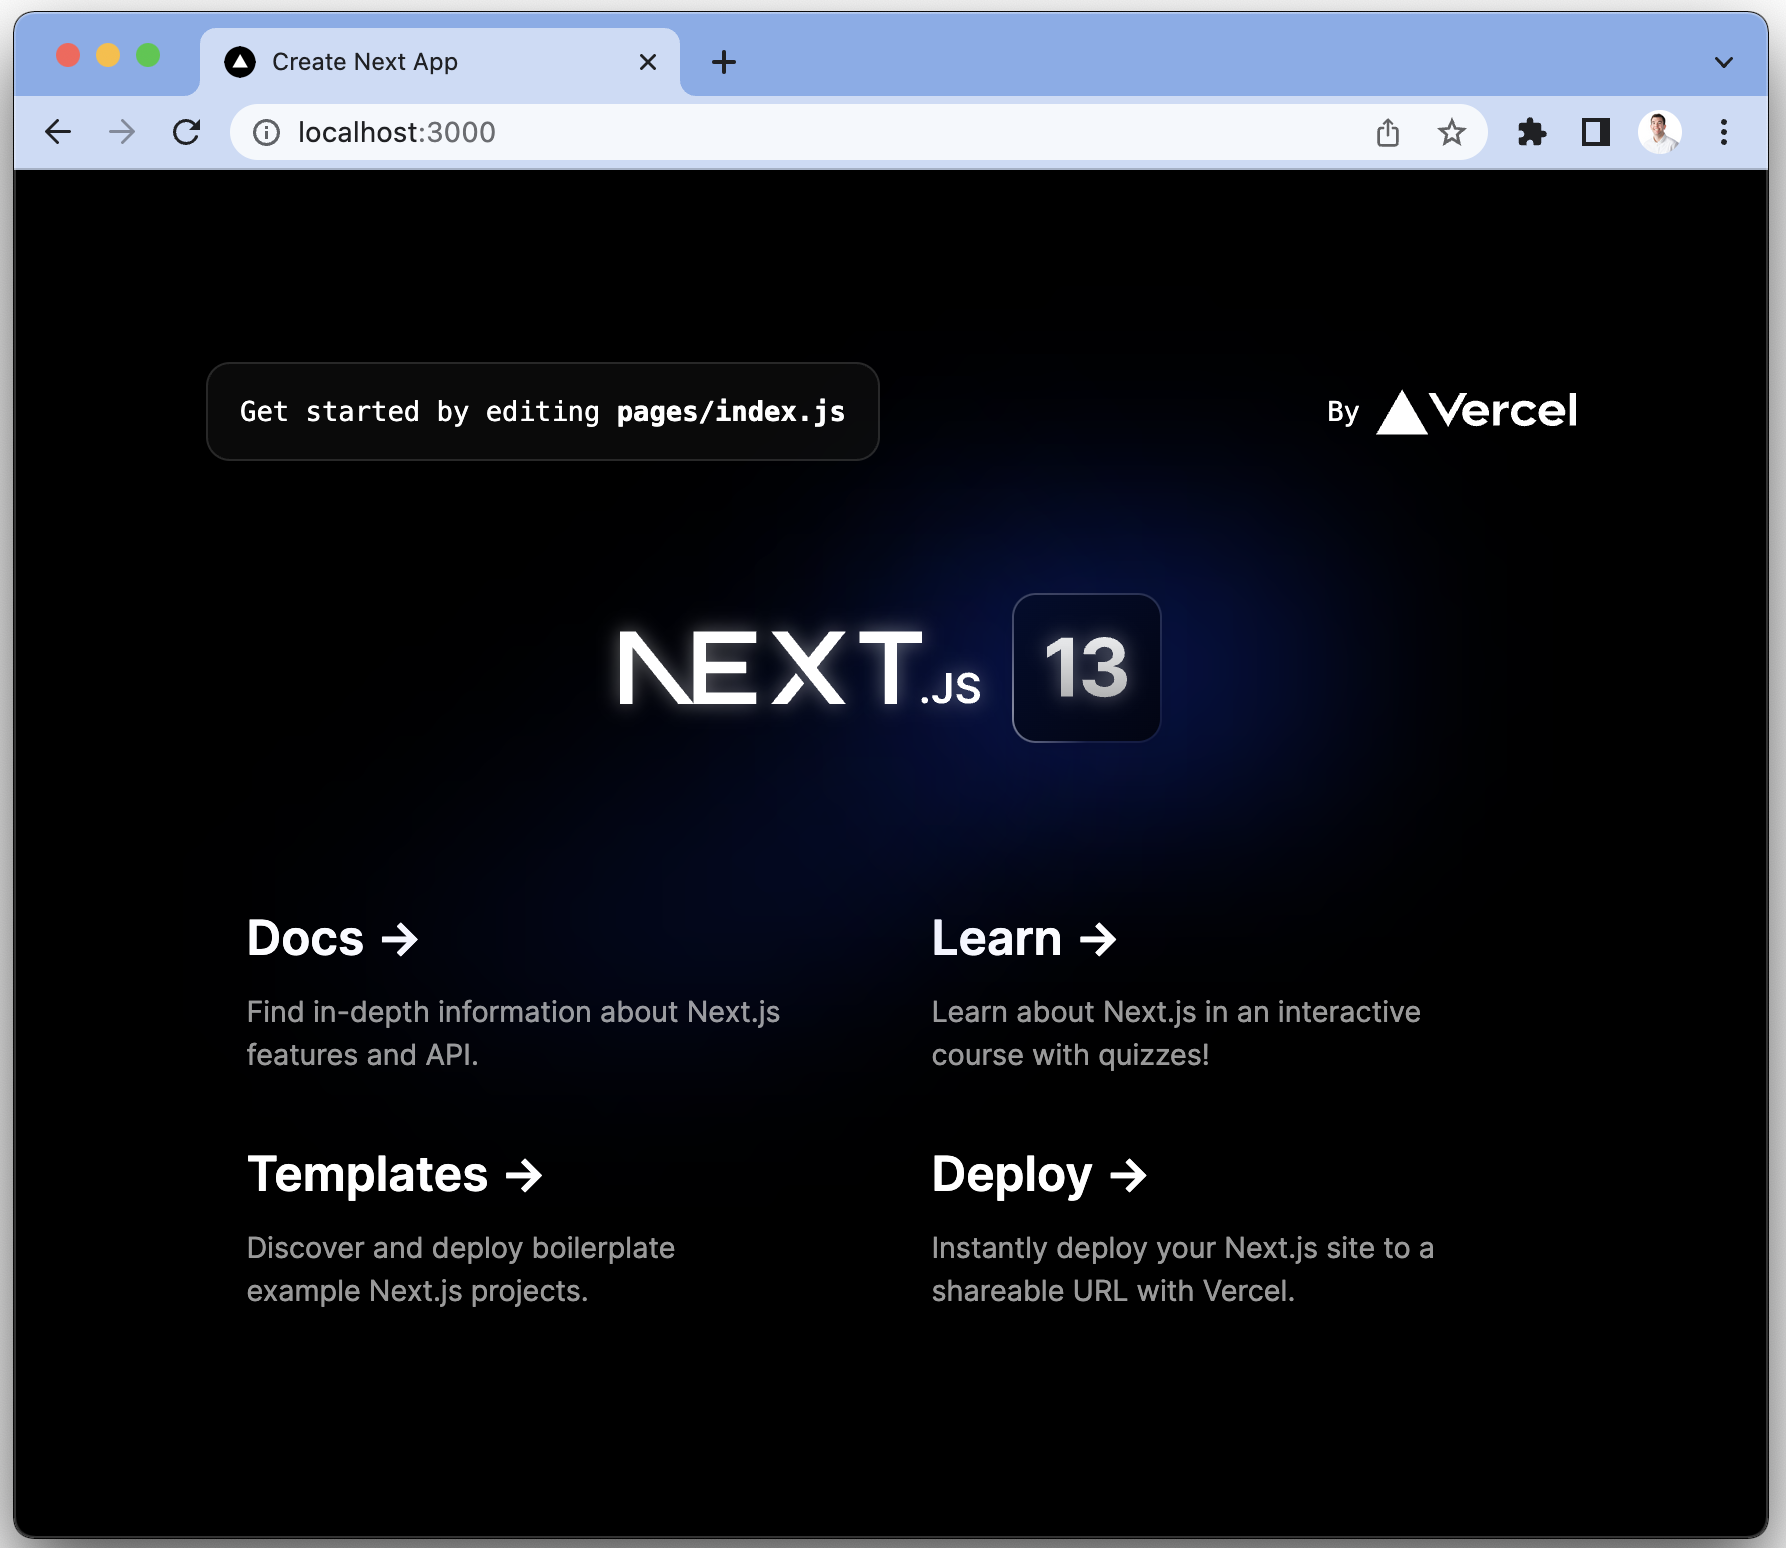Open the user profile avatar
Viewport: 1786px width, 1548px height.
click(x=1659, y=132)
